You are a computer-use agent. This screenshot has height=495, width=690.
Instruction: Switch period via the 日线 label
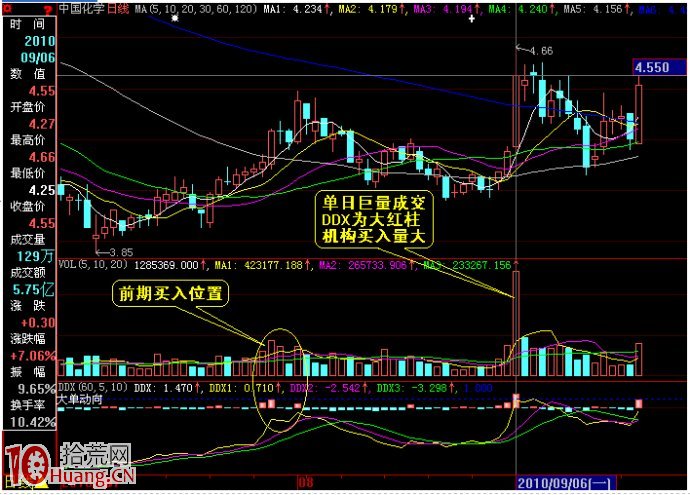[118, 8]
